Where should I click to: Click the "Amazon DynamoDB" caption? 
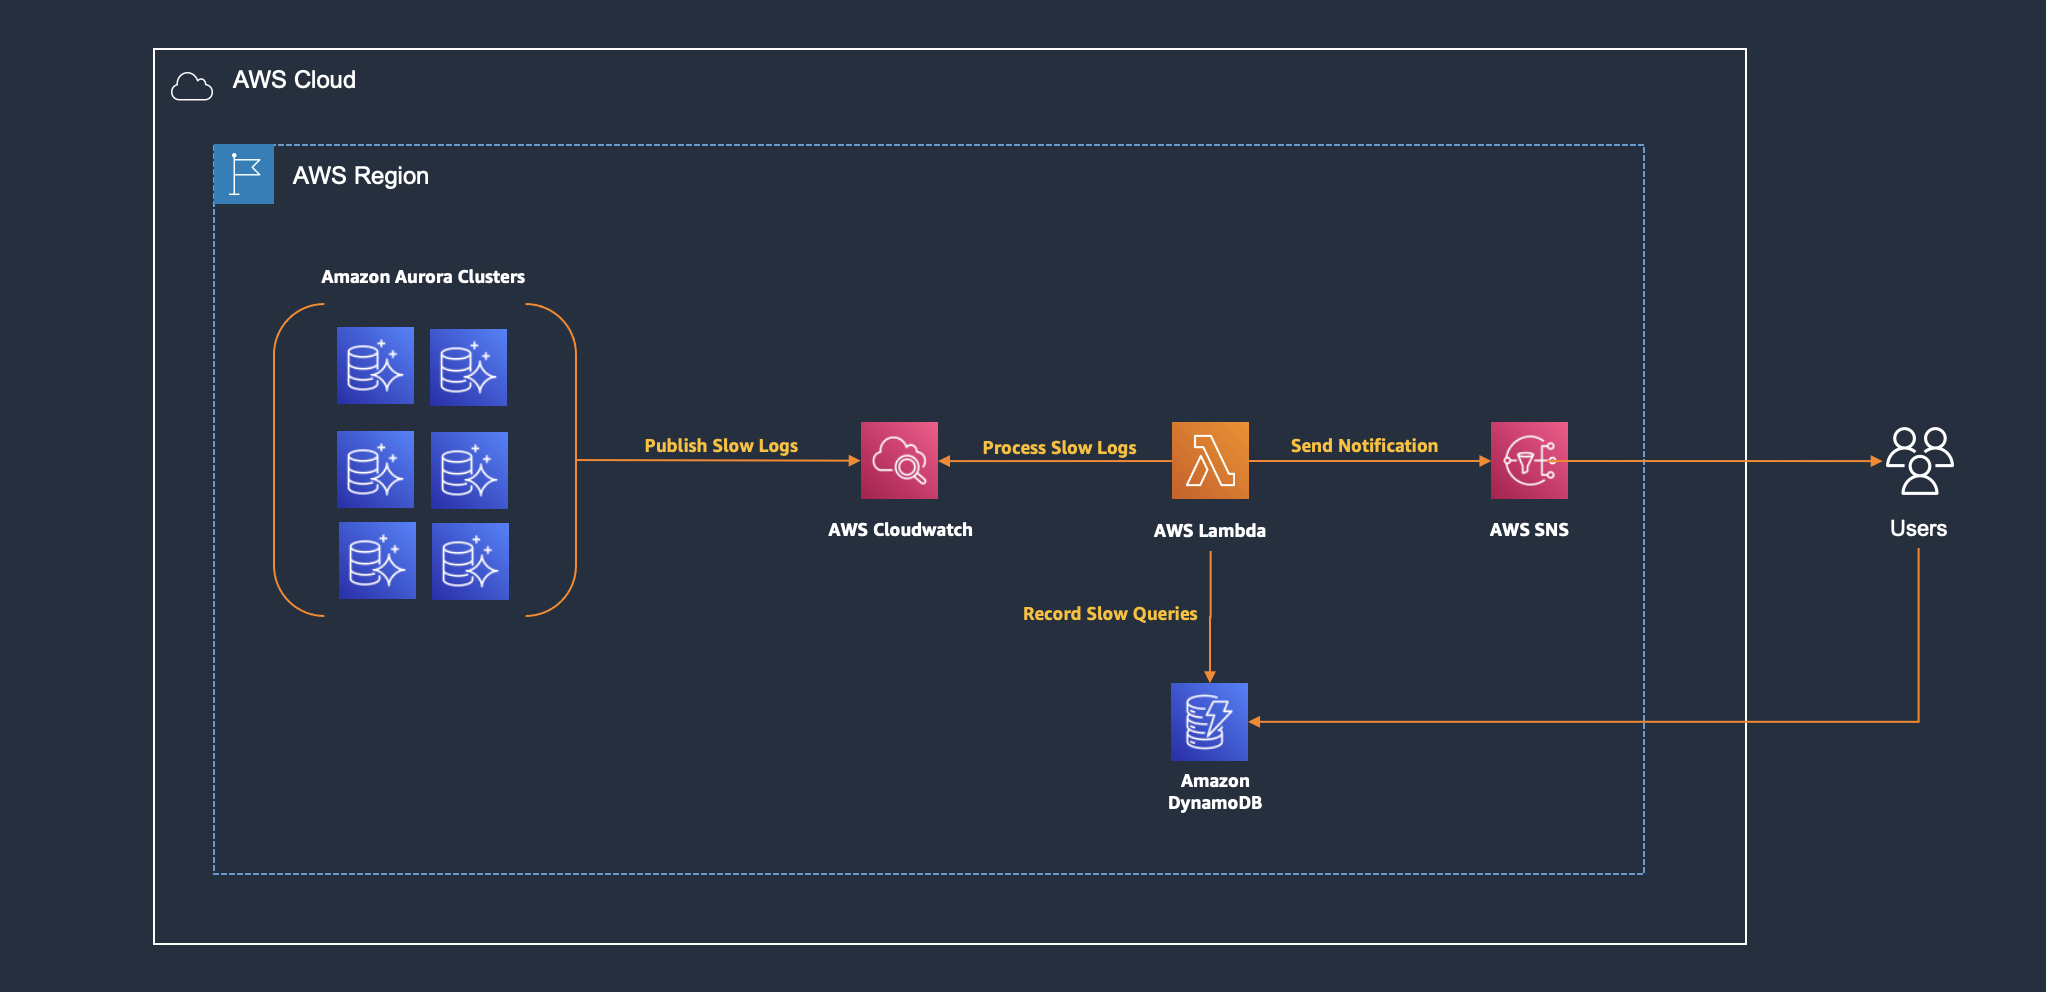1215,792
